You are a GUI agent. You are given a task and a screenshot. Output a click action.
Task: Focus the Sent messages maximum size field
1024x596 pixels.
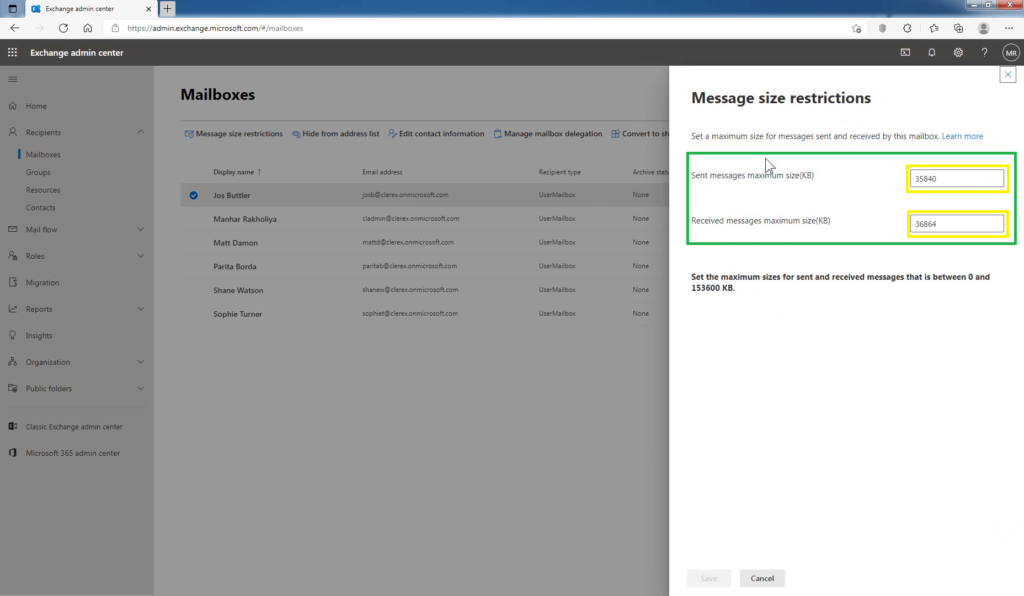(957, 178)
